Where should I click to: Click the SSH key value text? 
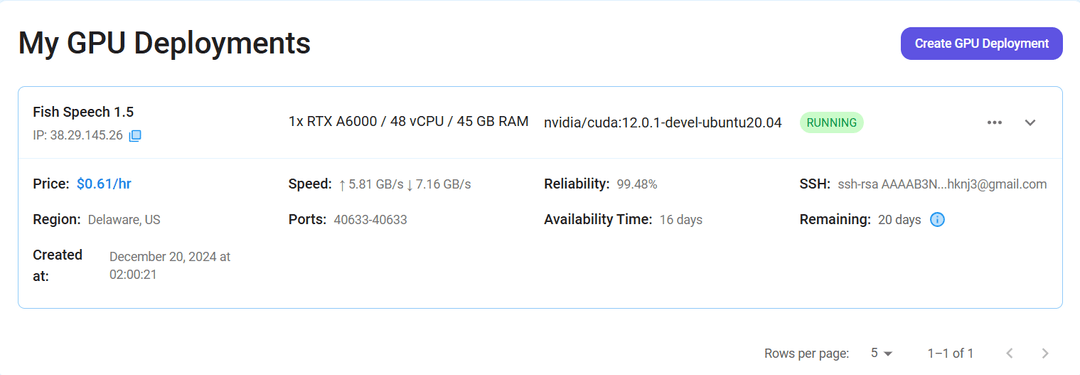[x=942, y=184]
